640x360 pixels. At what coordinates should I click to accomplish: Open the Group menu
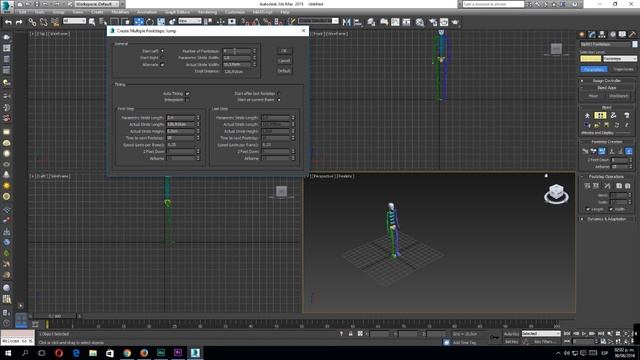58,12
